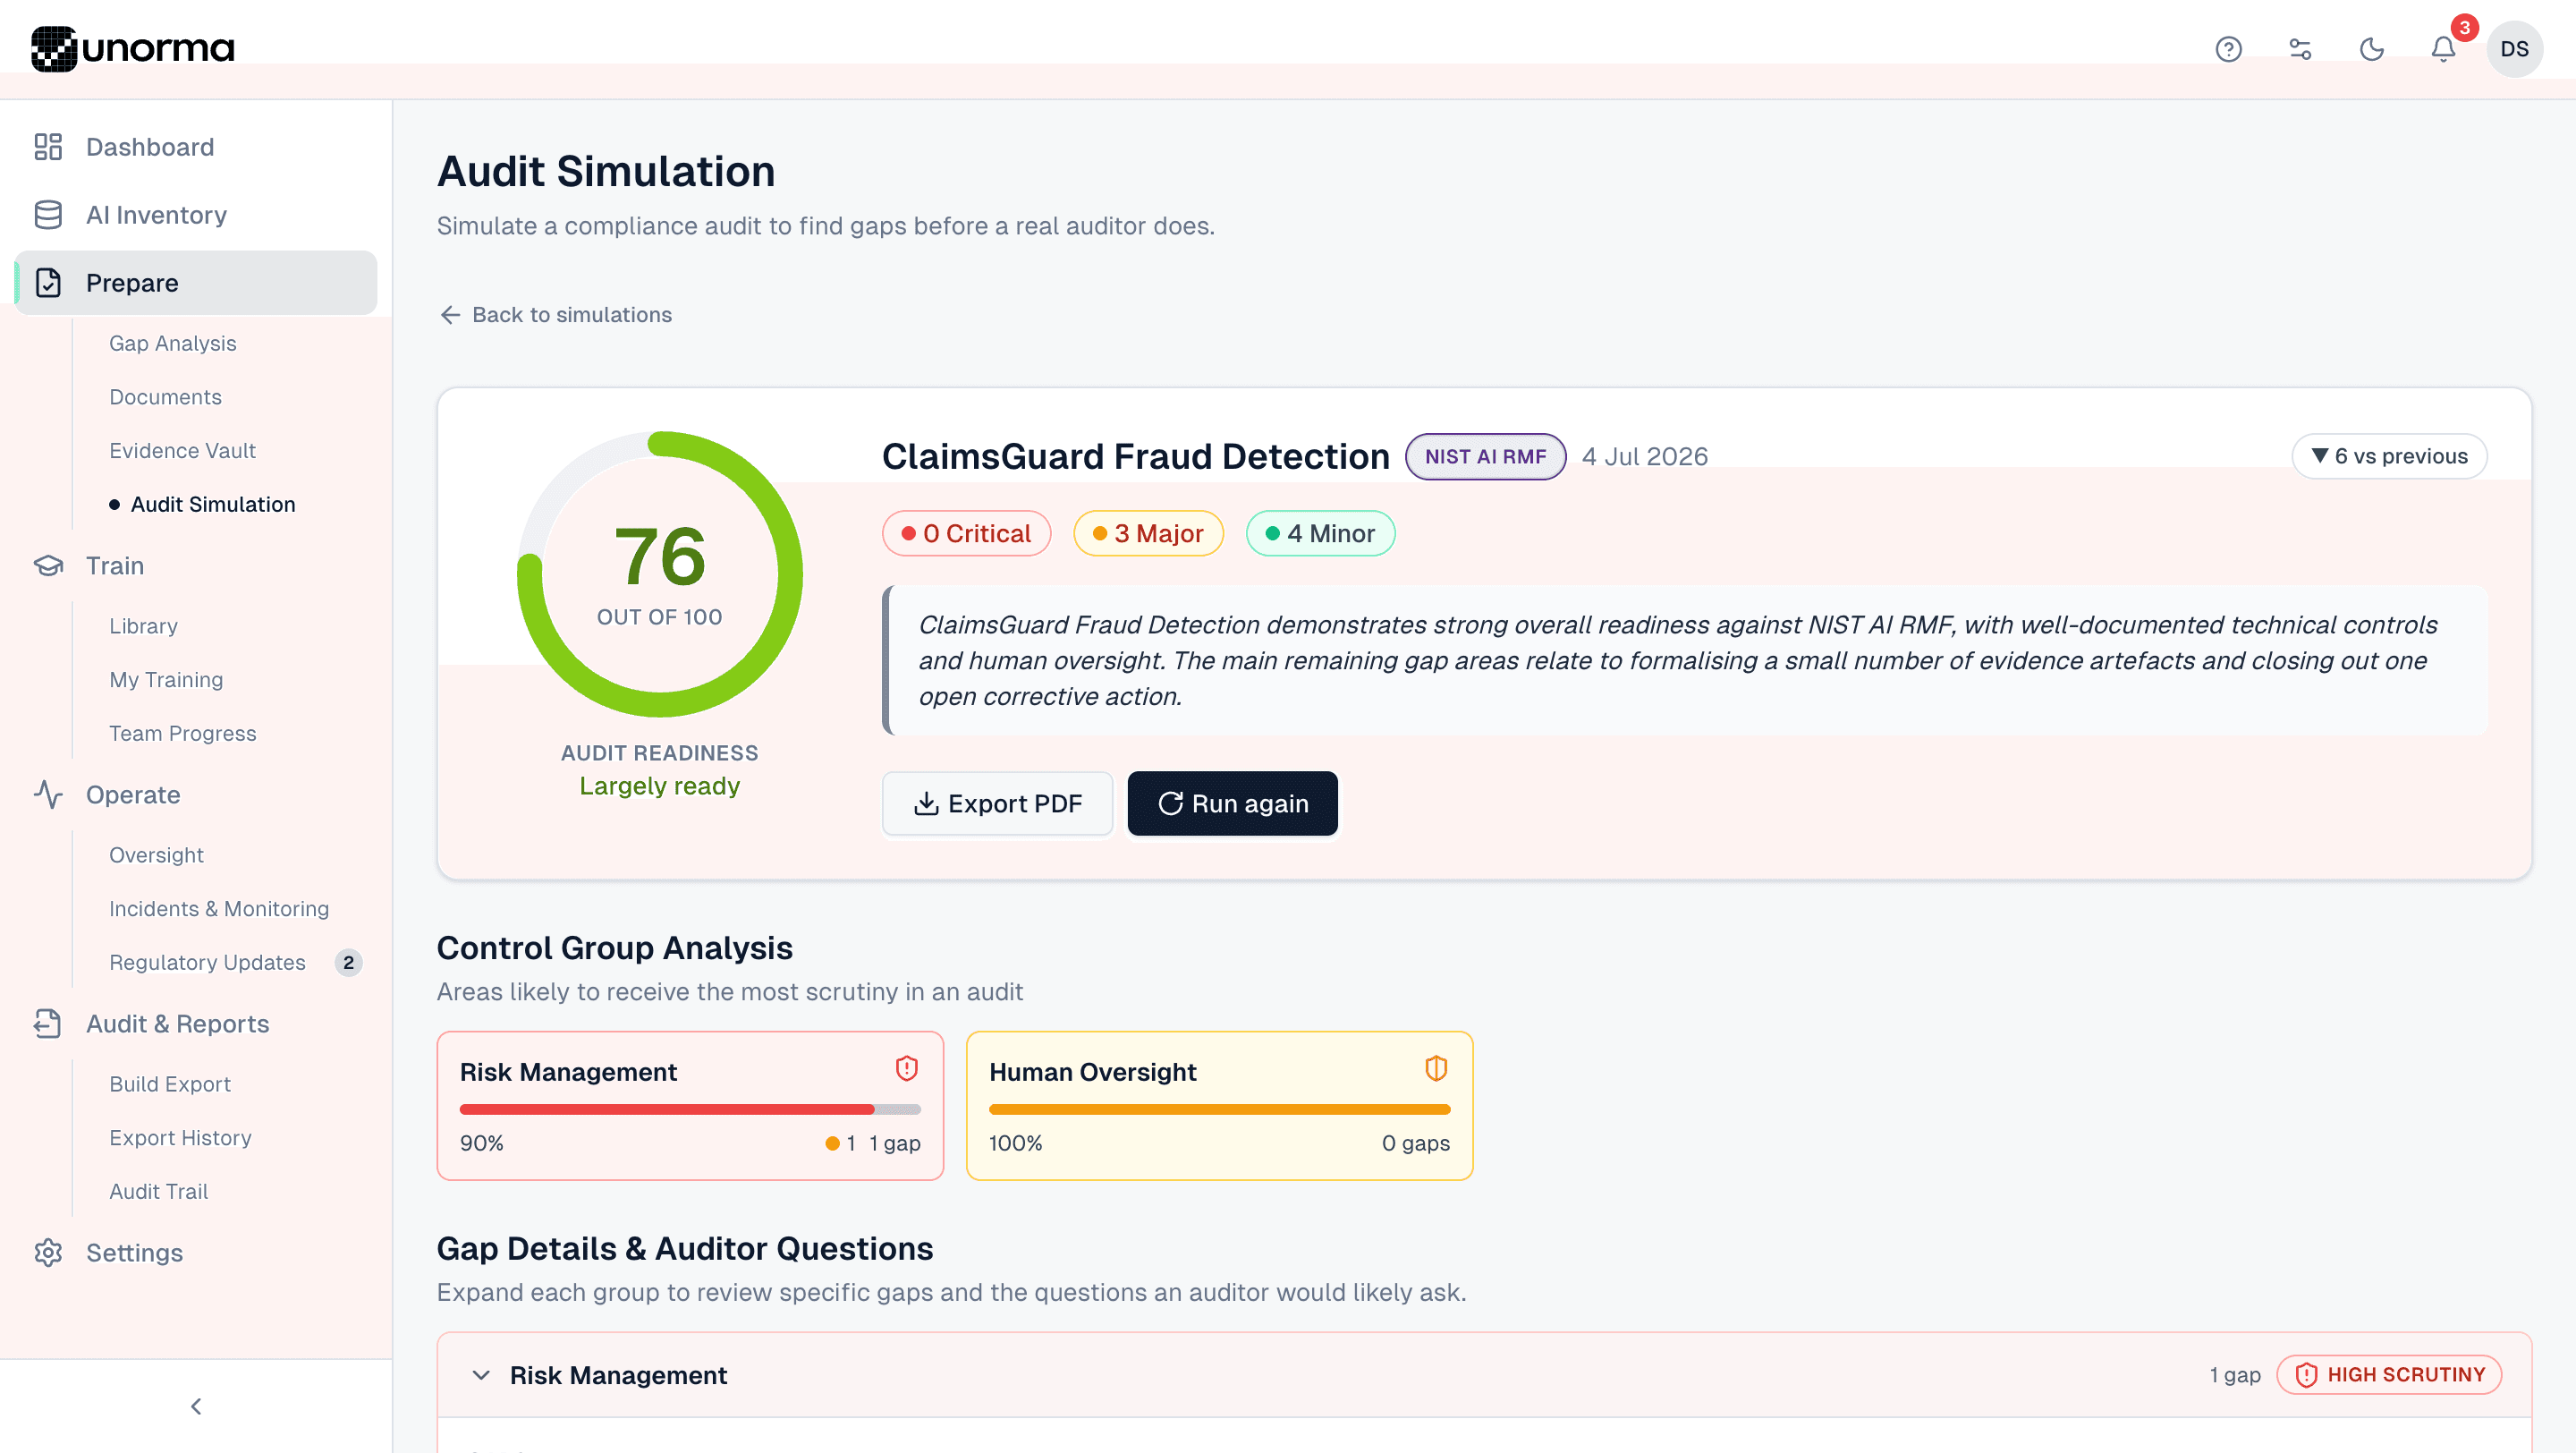Open Gap Analysis

(173, 343)
